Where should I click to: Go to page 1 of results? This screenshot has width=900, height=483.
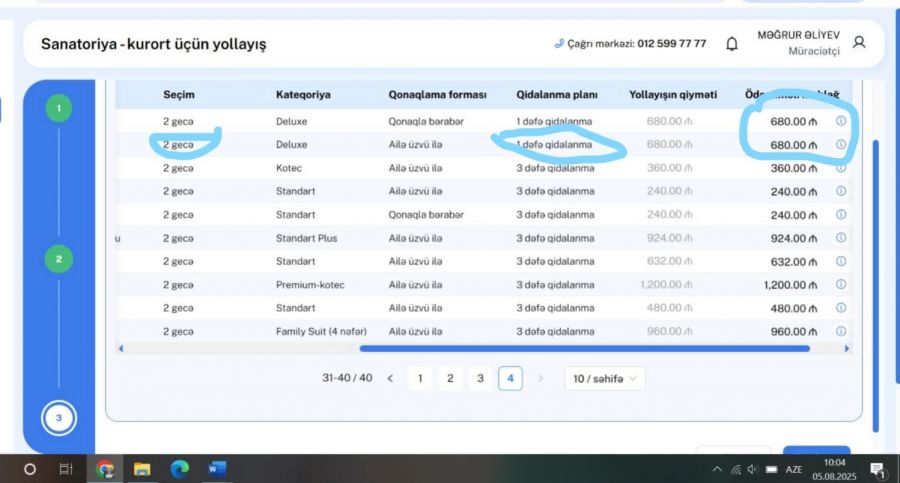click(x=420, y=378)
